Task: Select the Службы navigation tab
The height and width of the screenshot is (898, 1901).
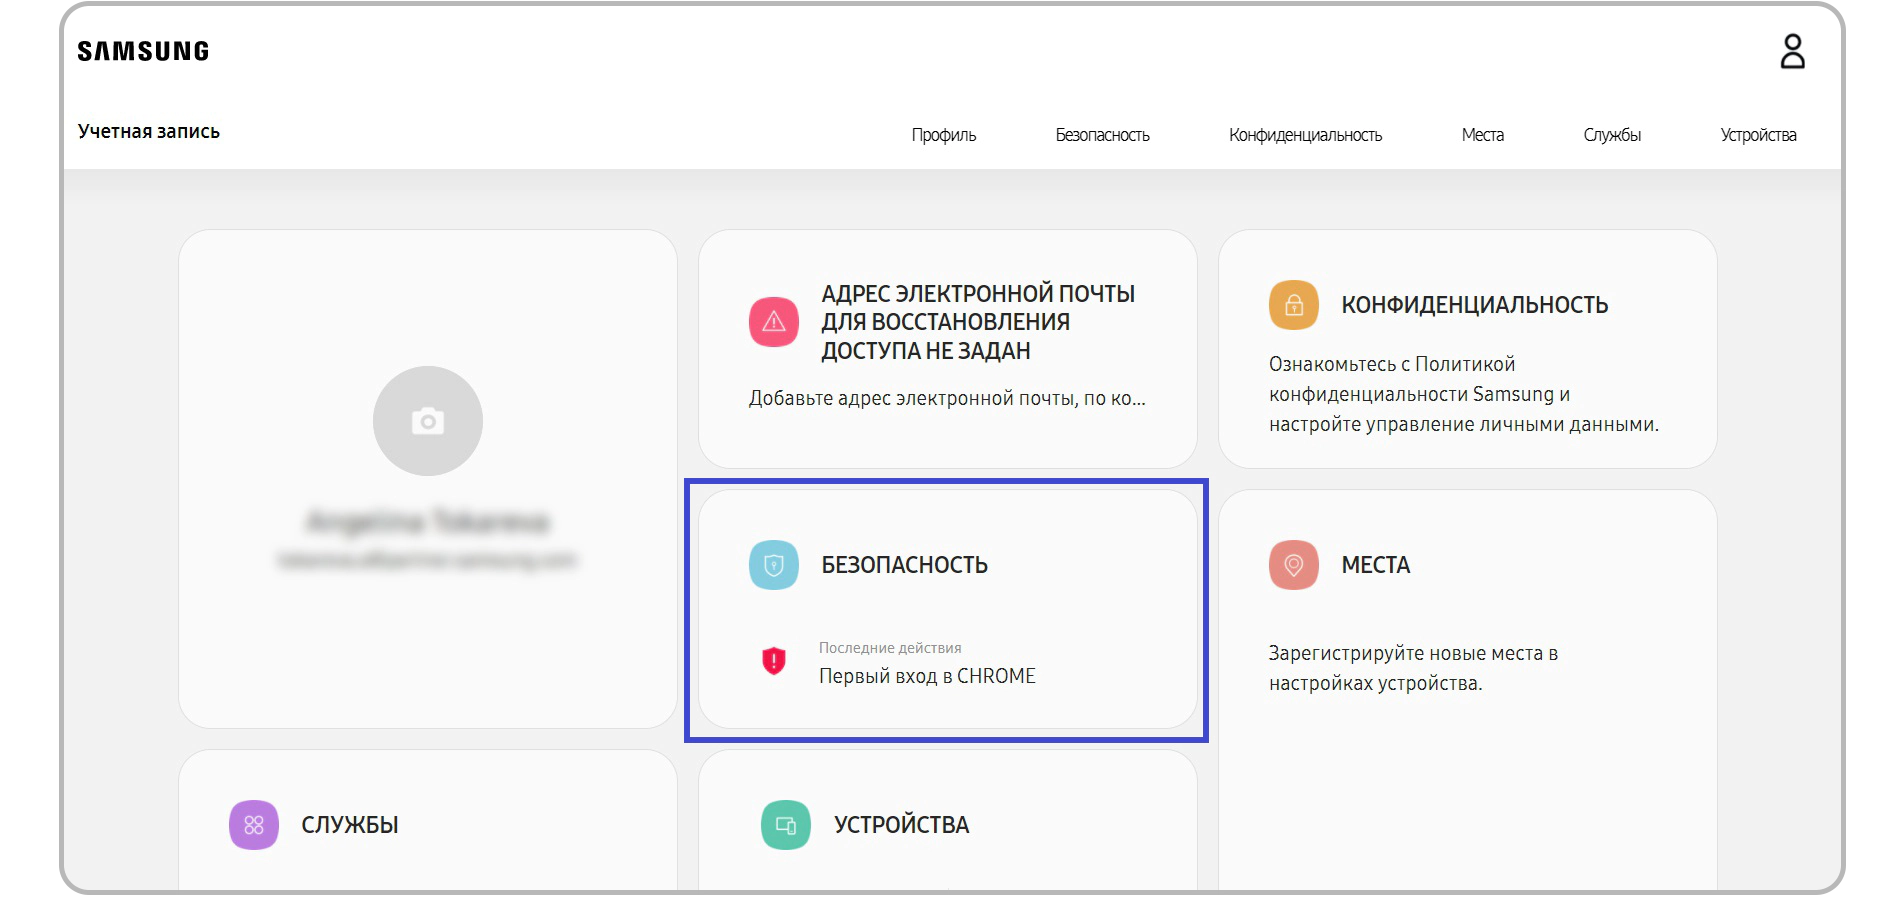Action: [x=1612, y=135]
